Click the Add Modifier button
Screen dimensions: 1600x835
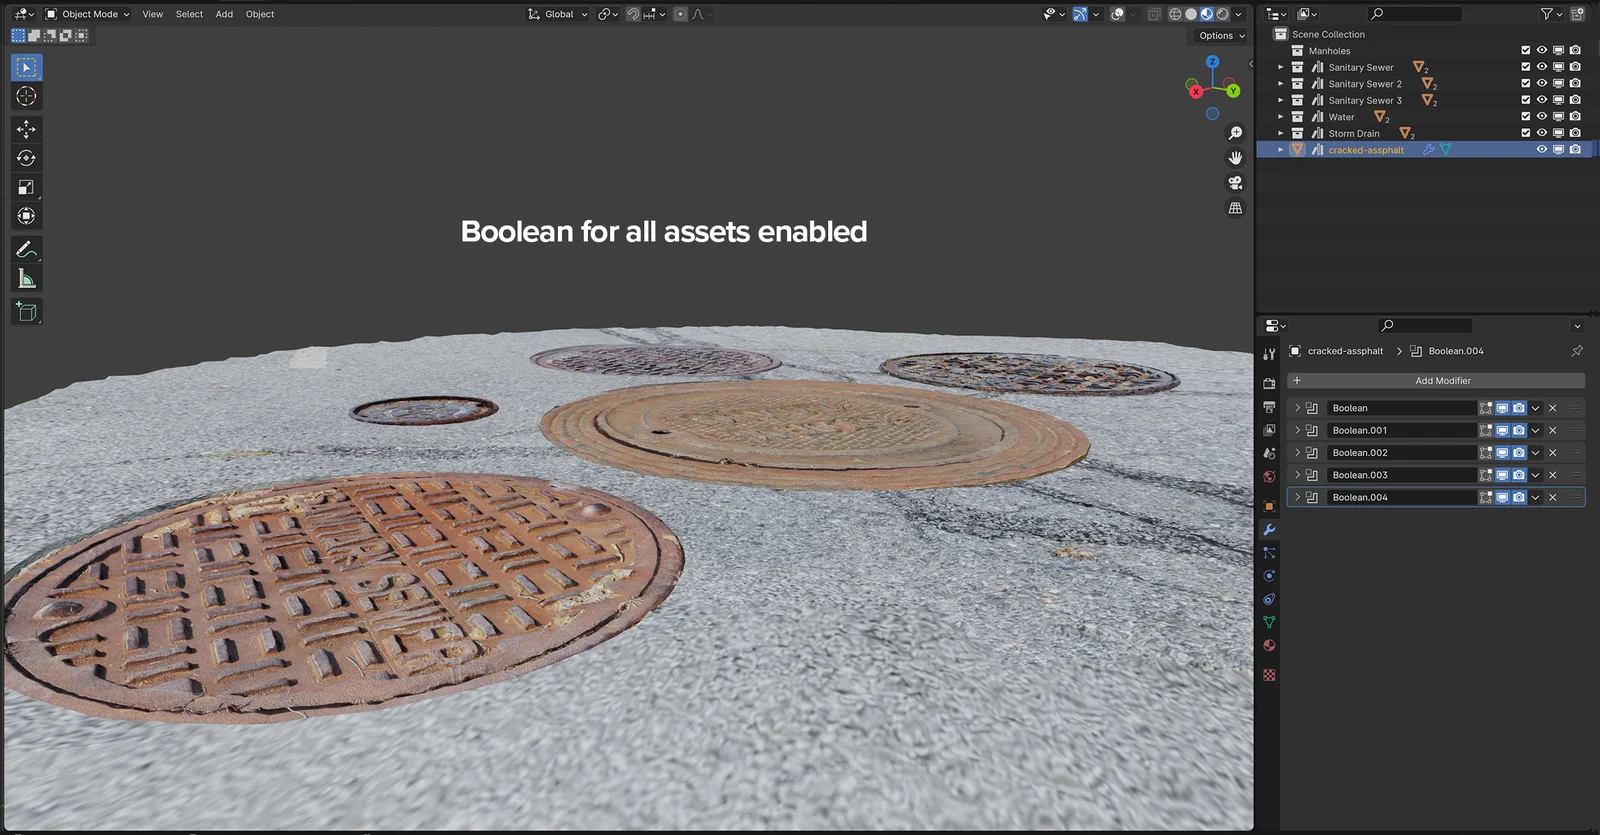(1436, 381)
